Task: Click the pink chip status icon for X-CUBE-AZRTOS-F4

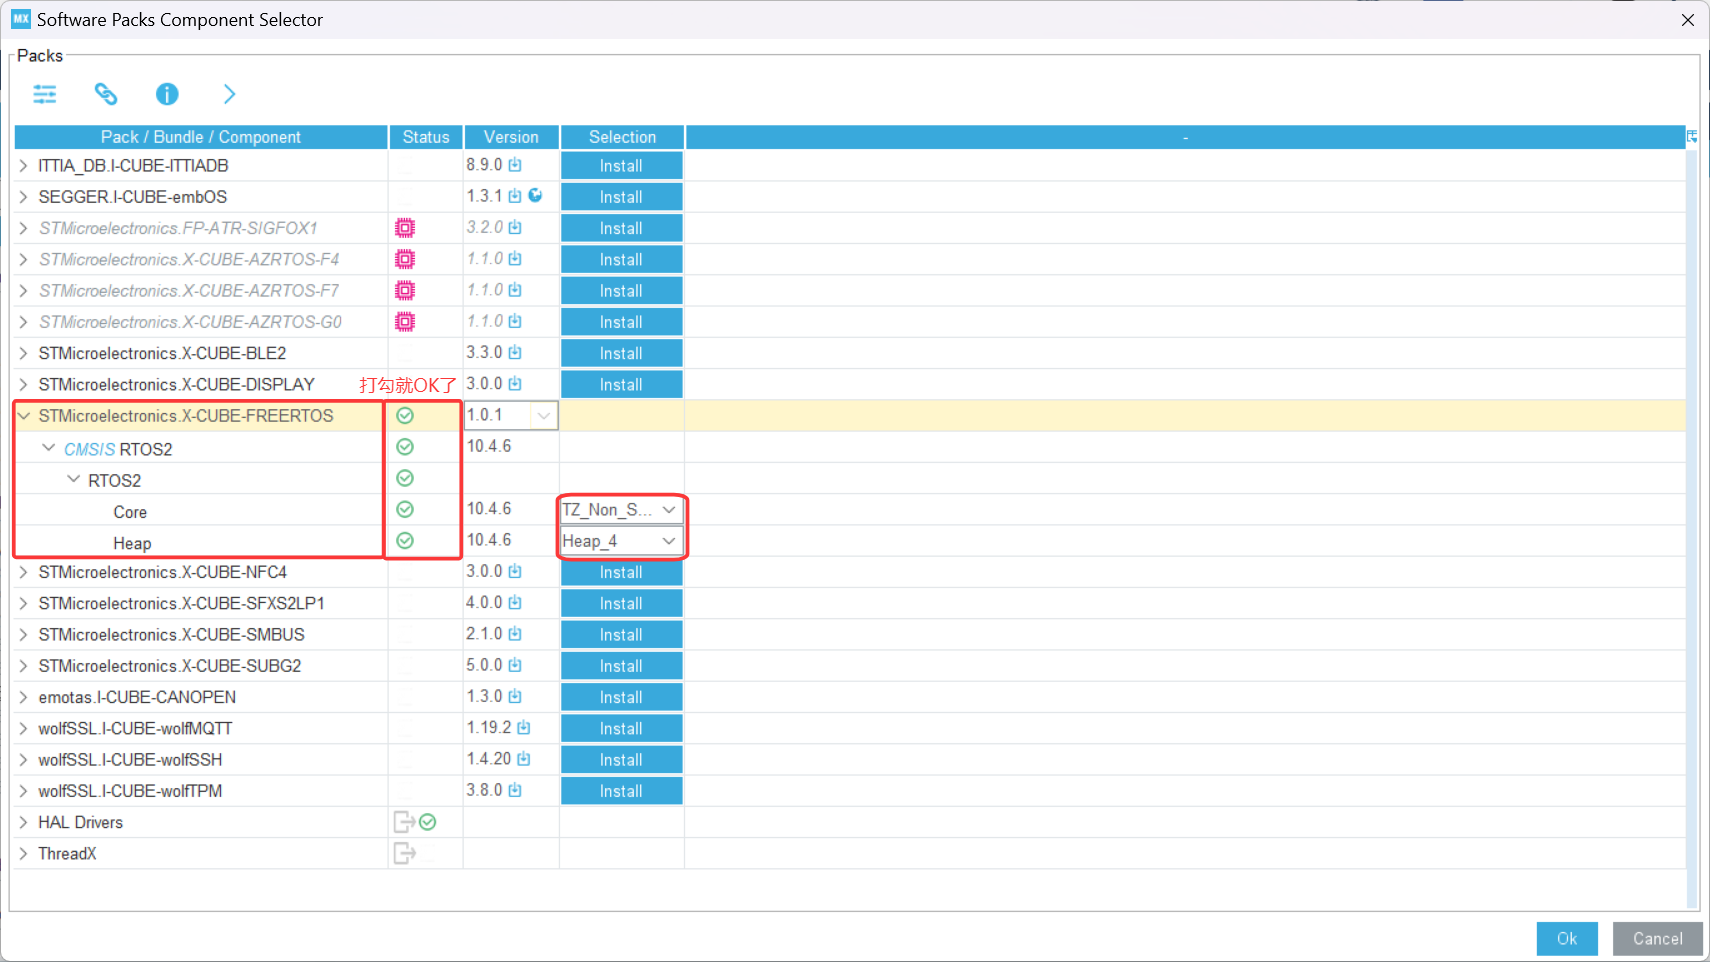Action: (405, 259)
